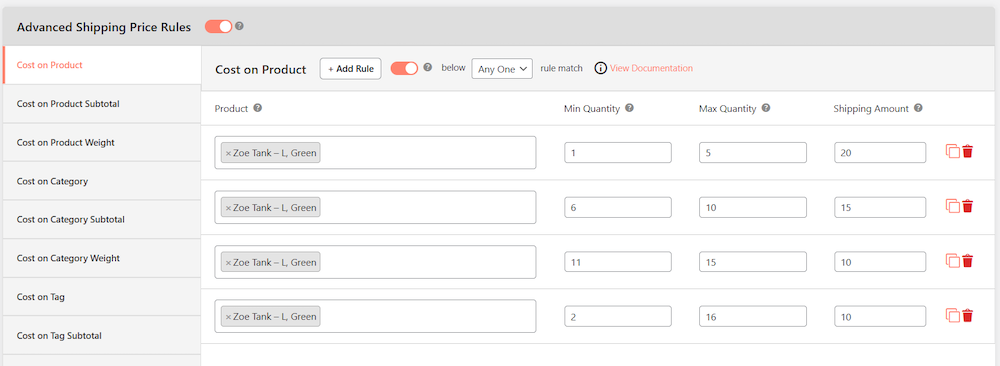
Task: Duplicate the rule with min quantity 6
Action: [952, 207]
